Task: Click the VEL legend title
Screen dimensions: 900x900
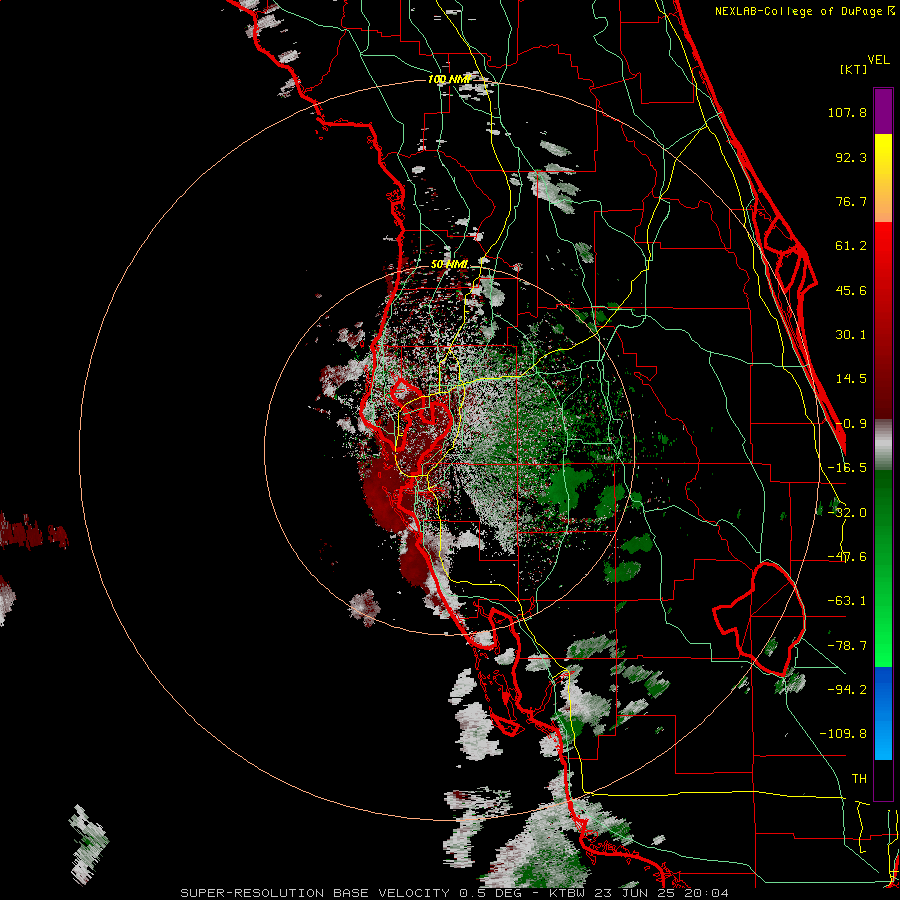Action: click(x=878, y=60)
